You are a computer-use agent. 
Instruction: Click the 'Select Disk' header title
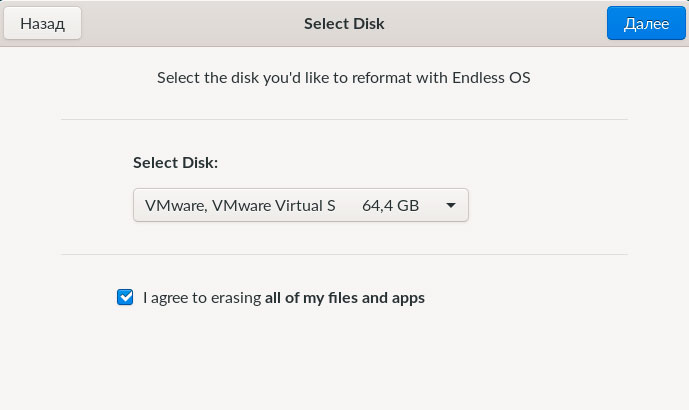pyautogui.click(x=344, y=23)
